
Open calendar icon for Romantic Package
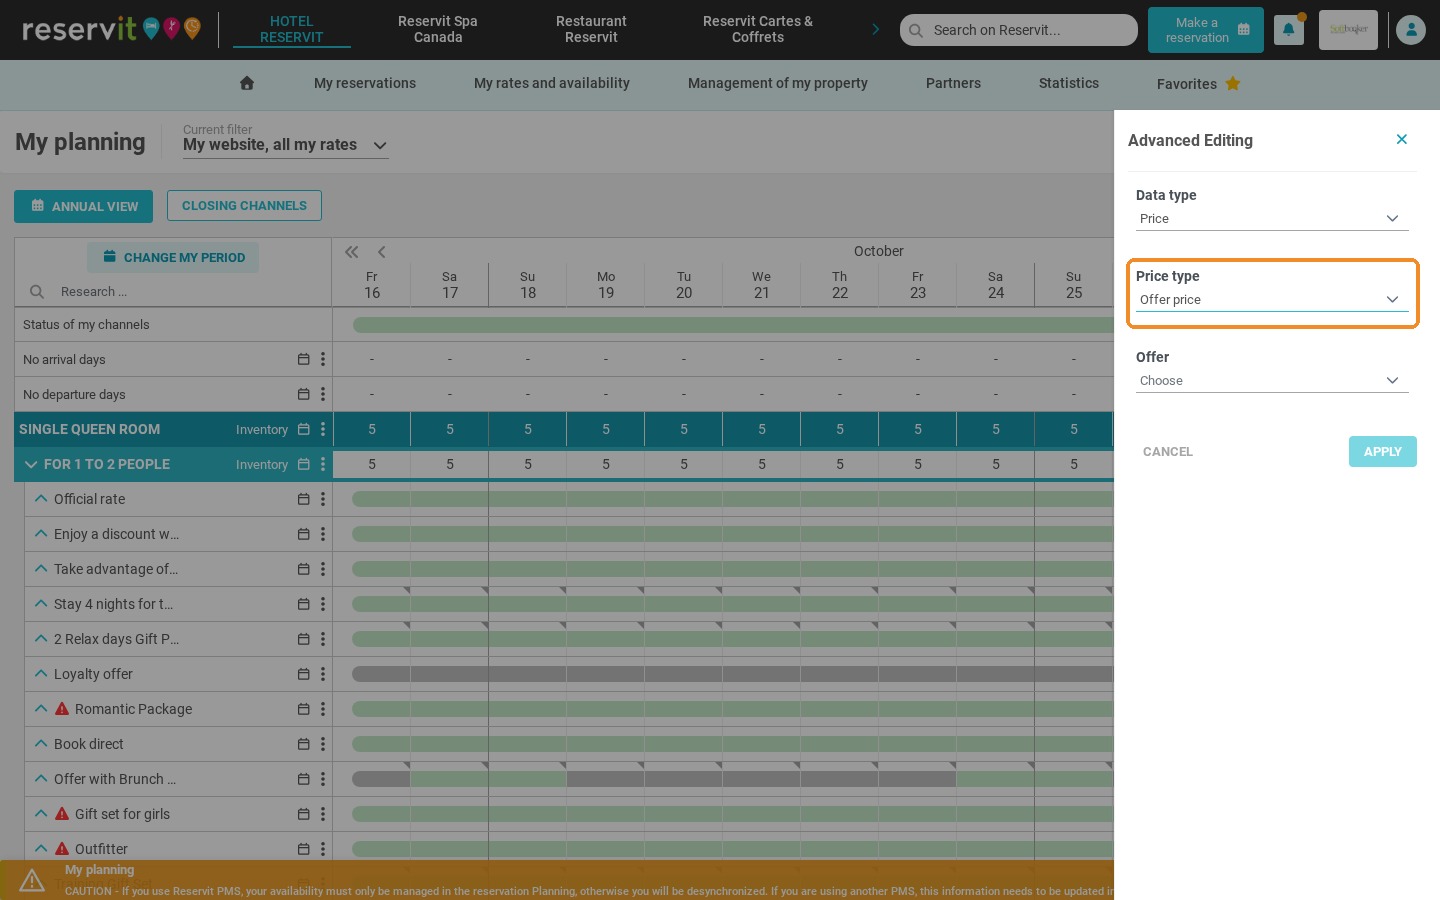[303, 709]
